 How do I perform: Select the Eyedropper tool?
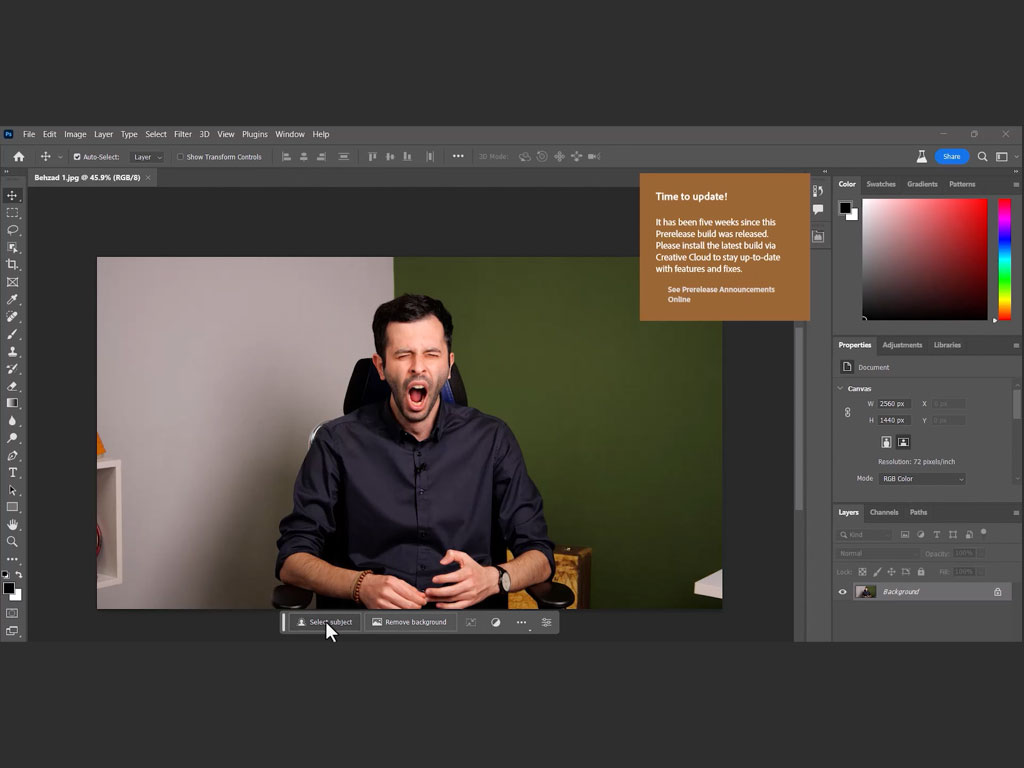click(x=12, y=299)
